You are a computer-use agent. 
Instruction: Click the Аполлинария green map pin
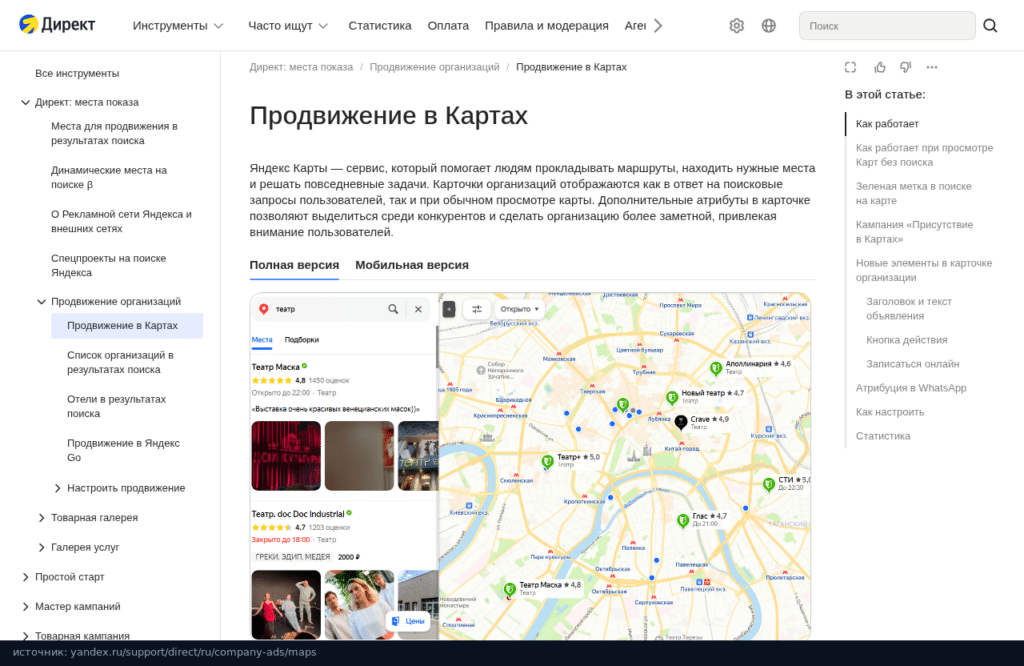pyautogui.click(x=716, y=368)
